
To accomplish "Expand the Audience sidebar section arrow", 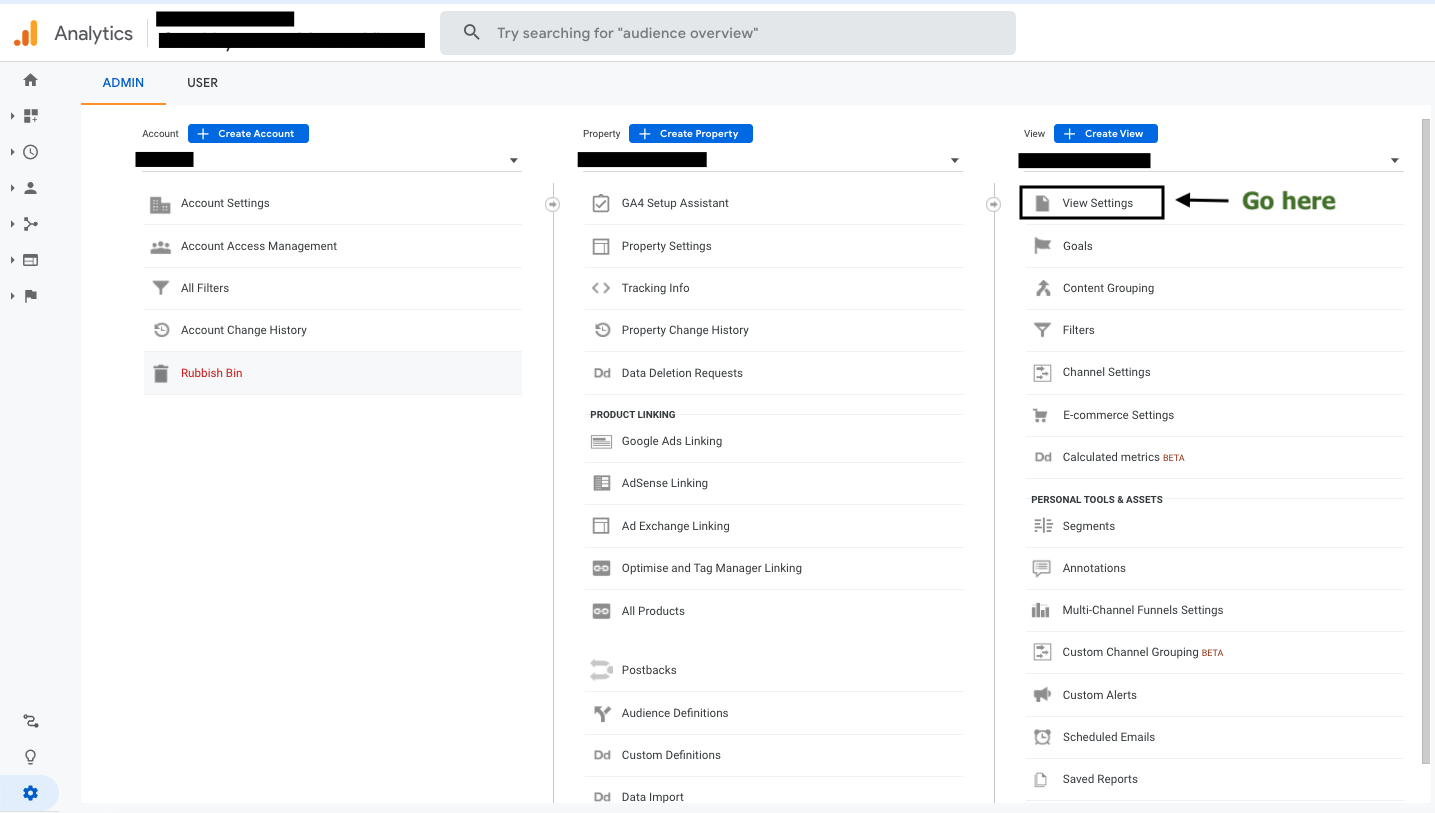I will point(12,188).
